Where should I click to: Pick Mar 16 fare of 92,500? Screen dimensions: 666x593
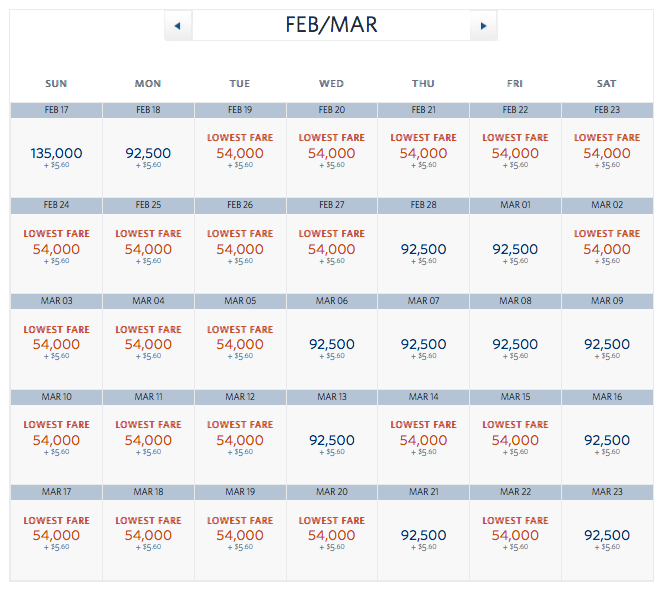(x=607, y=441)
